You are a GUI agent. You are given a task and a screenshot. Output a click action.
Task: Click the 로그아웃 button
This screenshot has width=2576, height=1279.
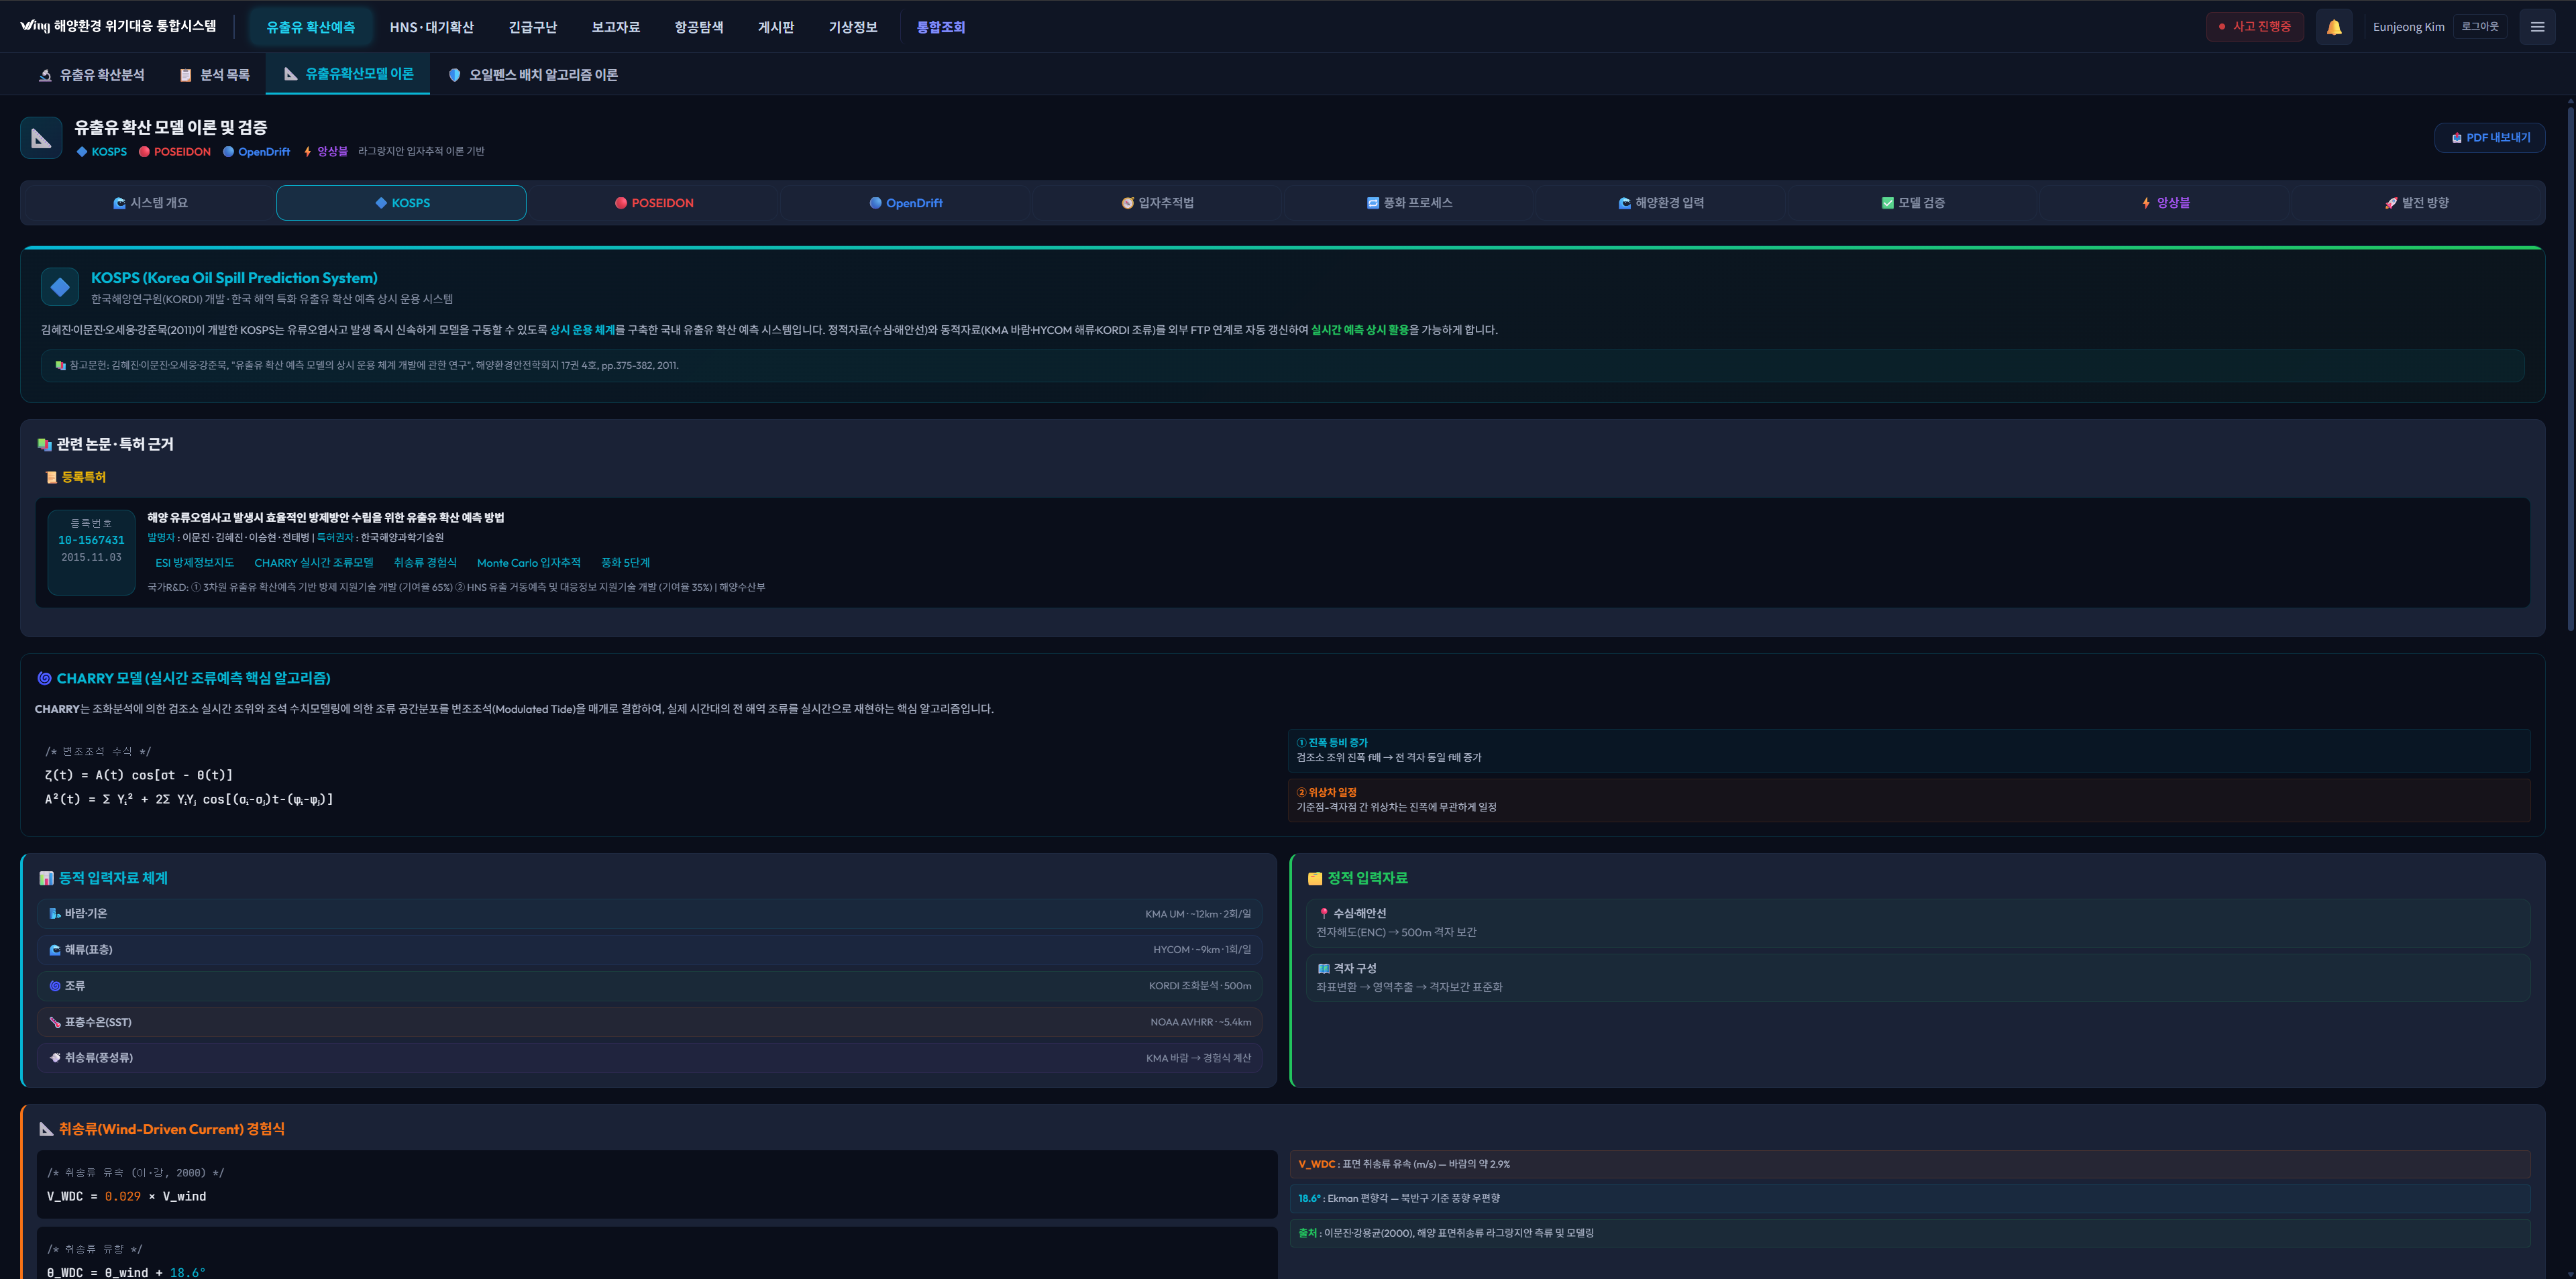[2479, 27]
